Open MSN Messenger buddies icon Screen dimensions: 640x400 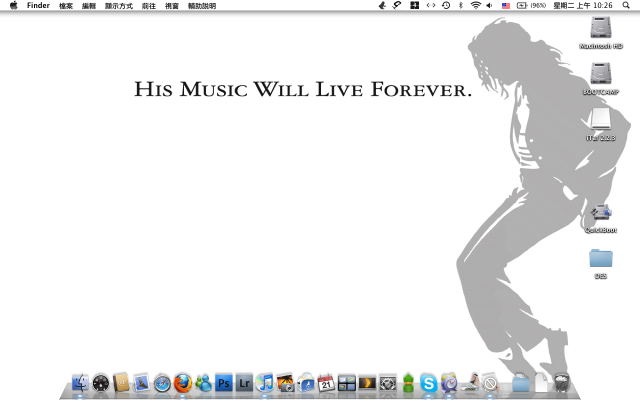coord(203,383)
